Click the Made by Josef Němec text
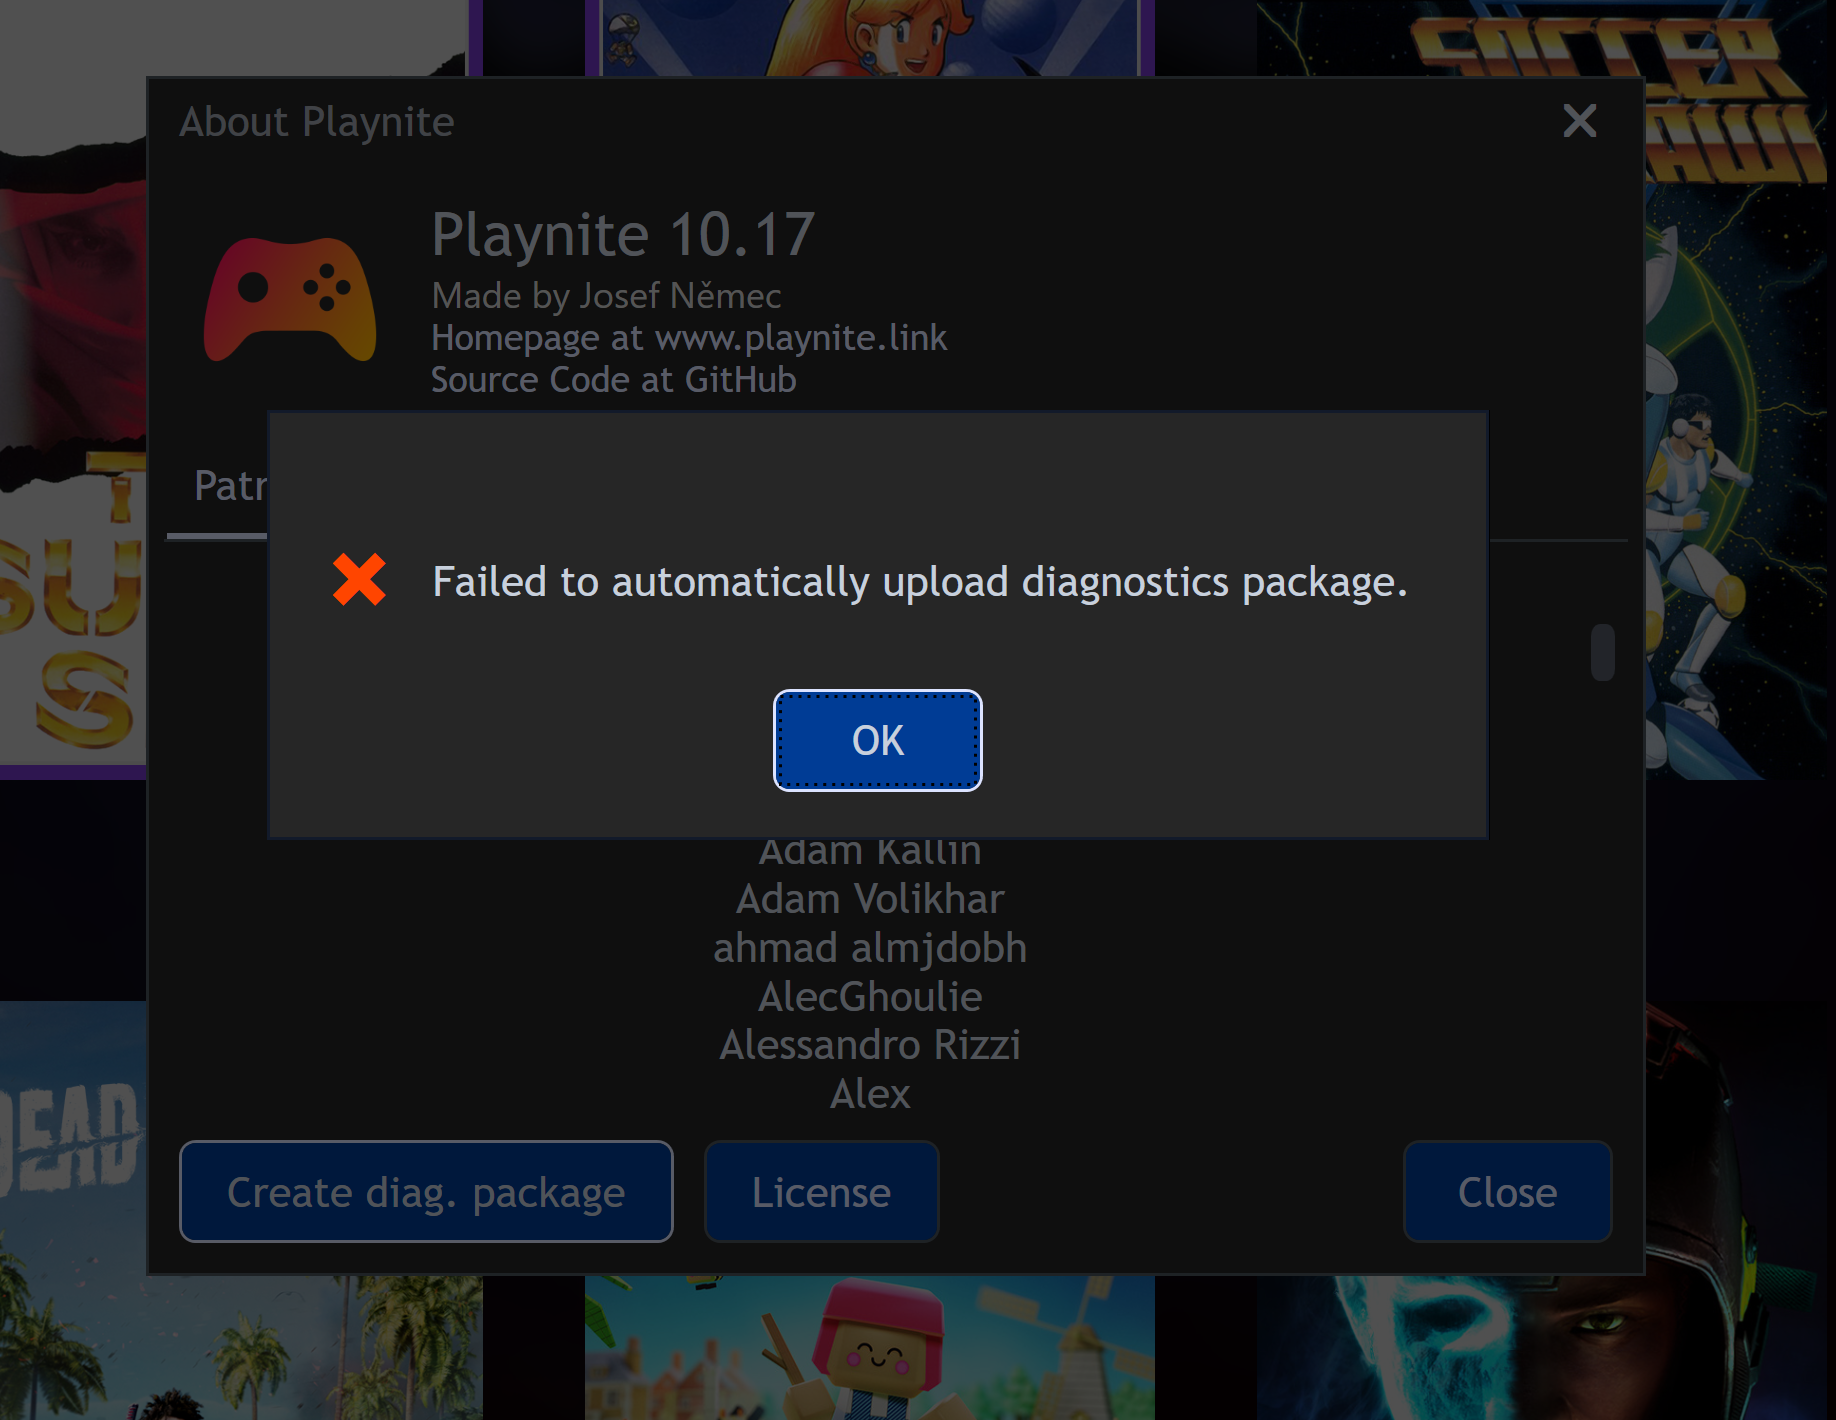The height and width of the screenshot is (1420, 1836). pos(606,295)
